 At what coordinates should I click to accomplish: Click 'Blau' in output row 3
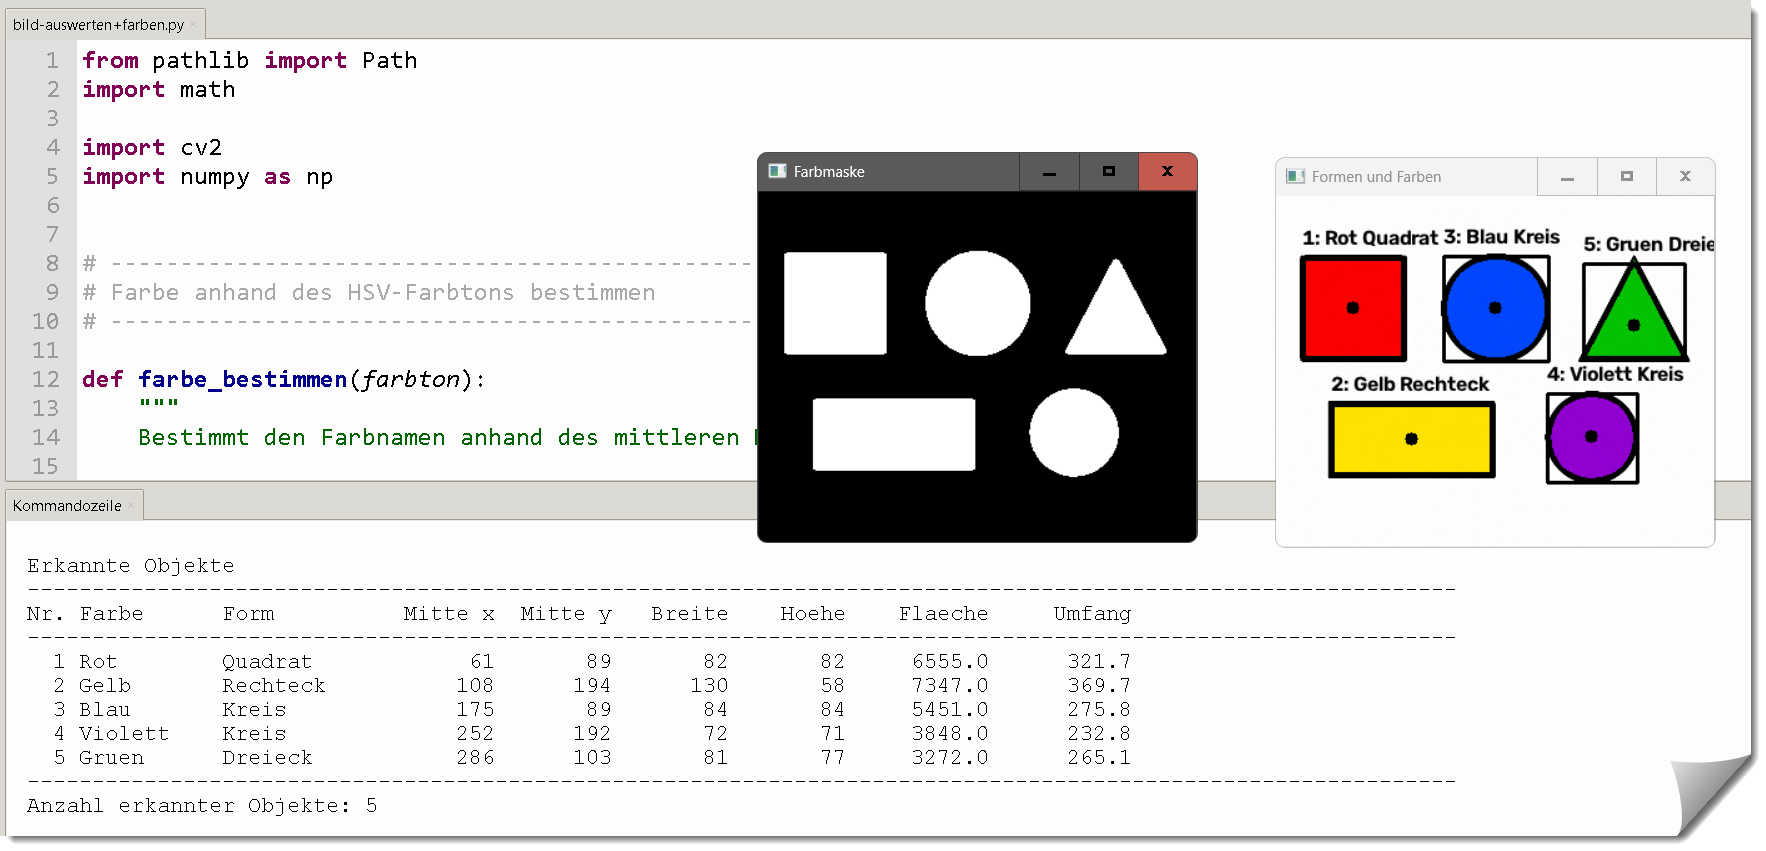click(x=105, y=710)
